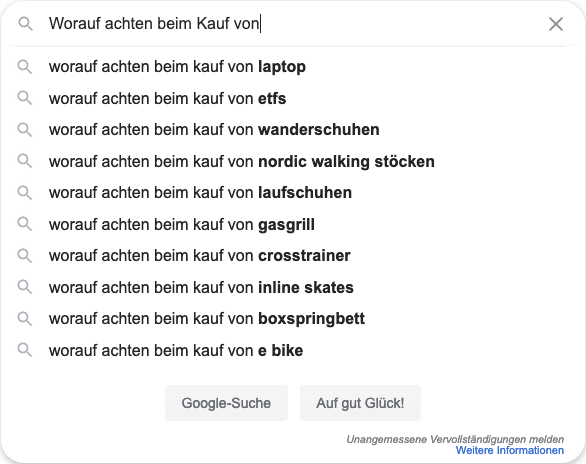Pick the 'e bike' suggestion
Viewport: 586px width, 464px height.
click(x=290, y=350)
